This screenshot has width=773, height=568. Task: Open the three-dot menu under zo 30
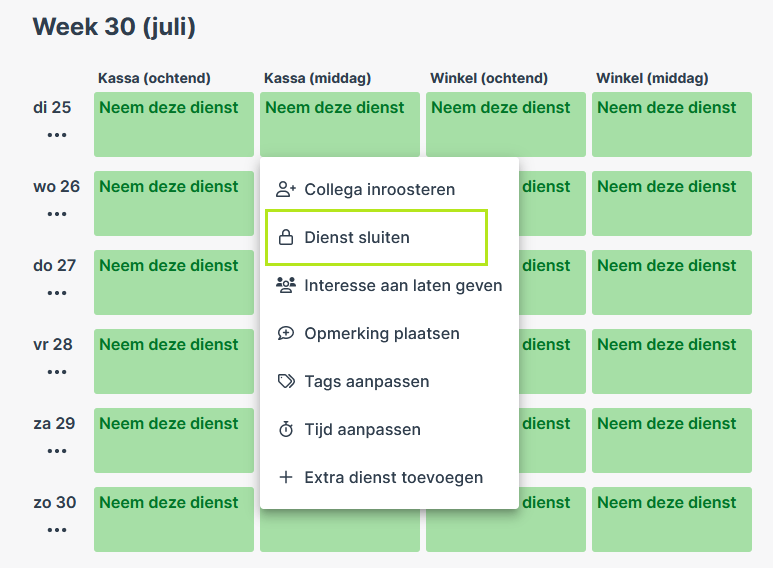[57, 530]
